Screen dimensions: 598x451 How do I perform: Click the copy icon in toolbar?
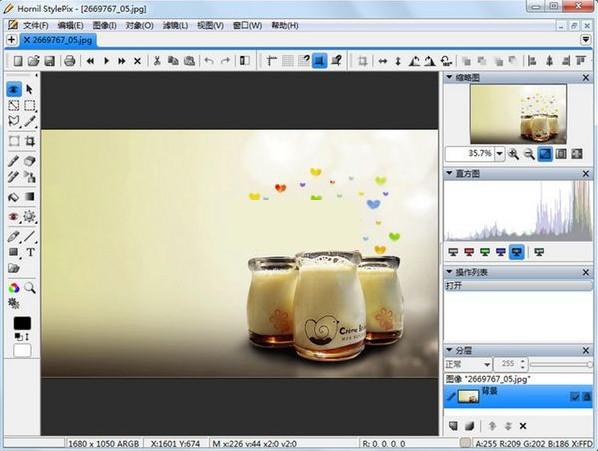(173, 61)
